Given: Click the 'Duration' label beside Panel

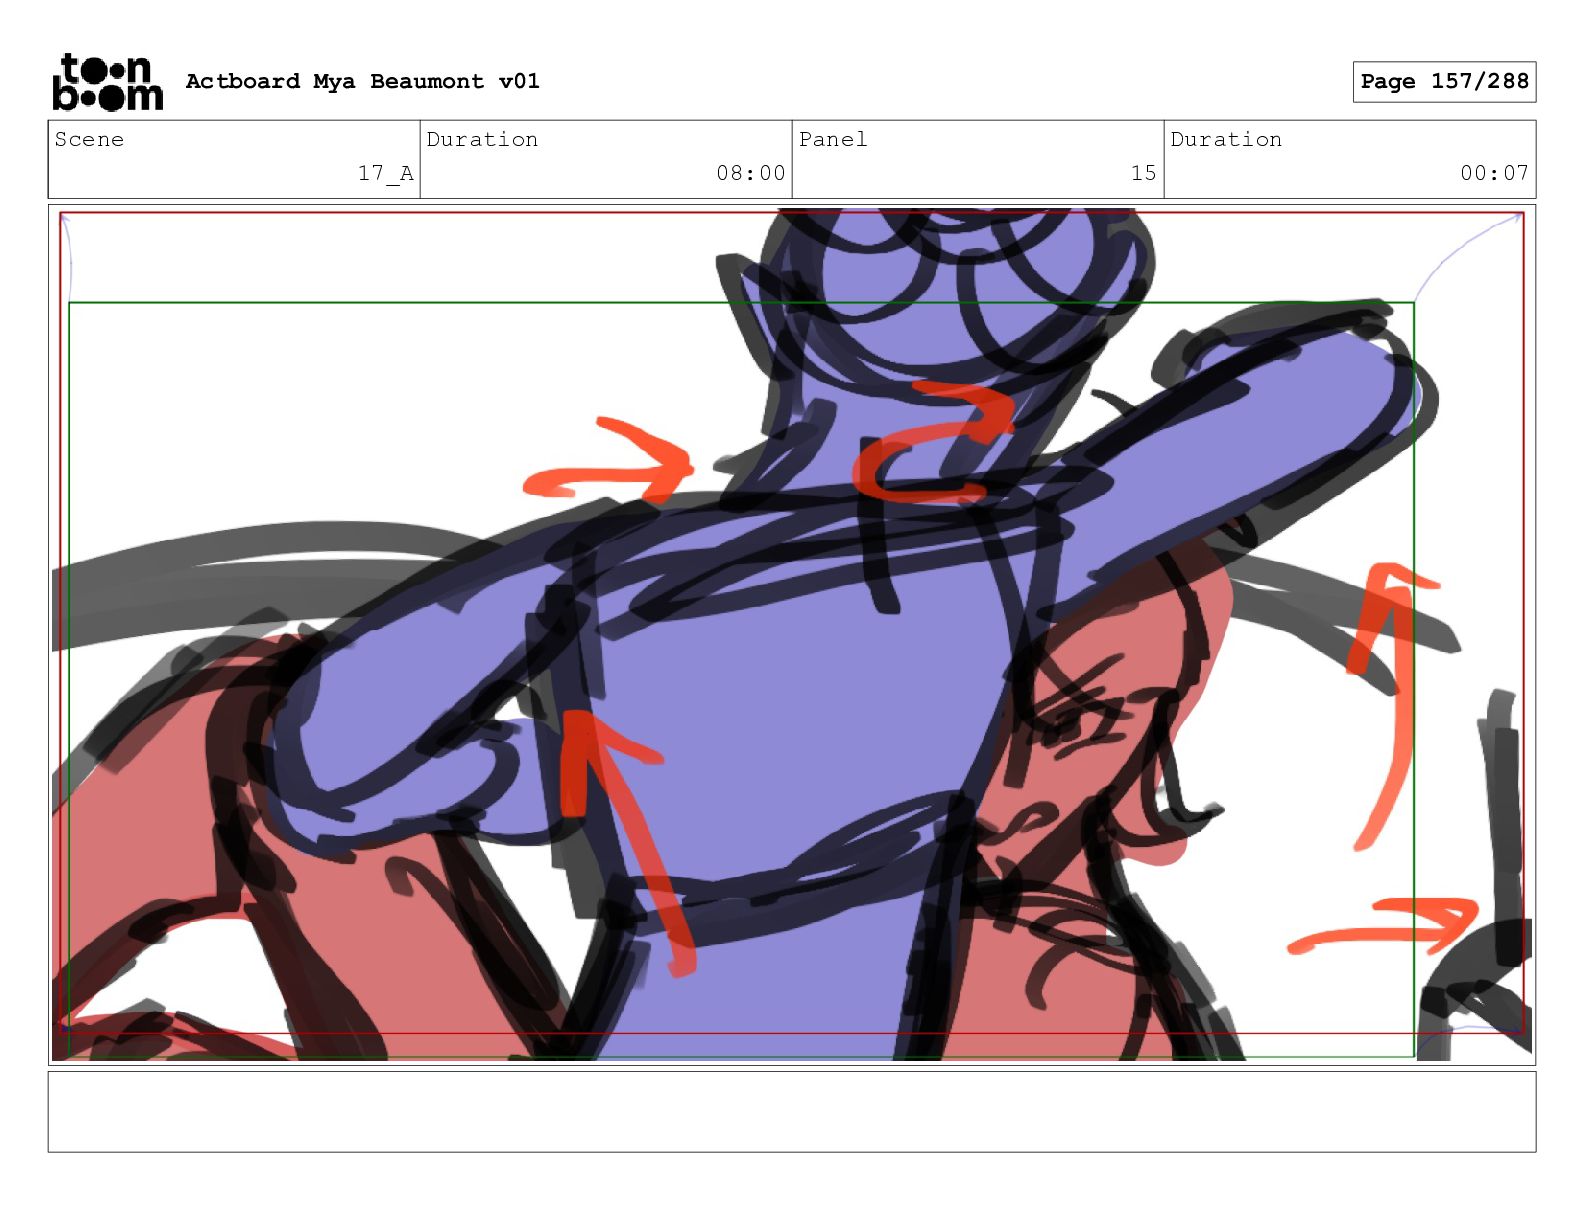Looking at the screenshot, I should coord(1226,140).
